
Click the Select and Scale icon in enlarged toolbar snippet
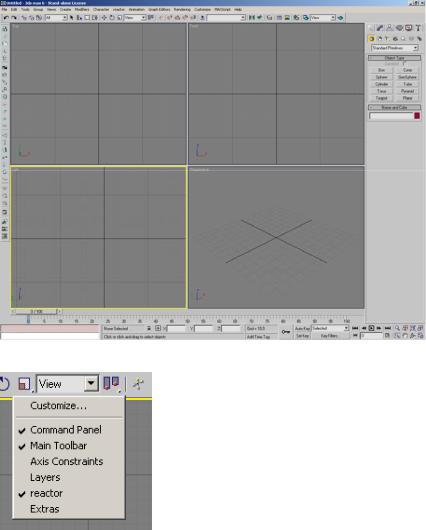pyautogui.click(x=24, y=384)
